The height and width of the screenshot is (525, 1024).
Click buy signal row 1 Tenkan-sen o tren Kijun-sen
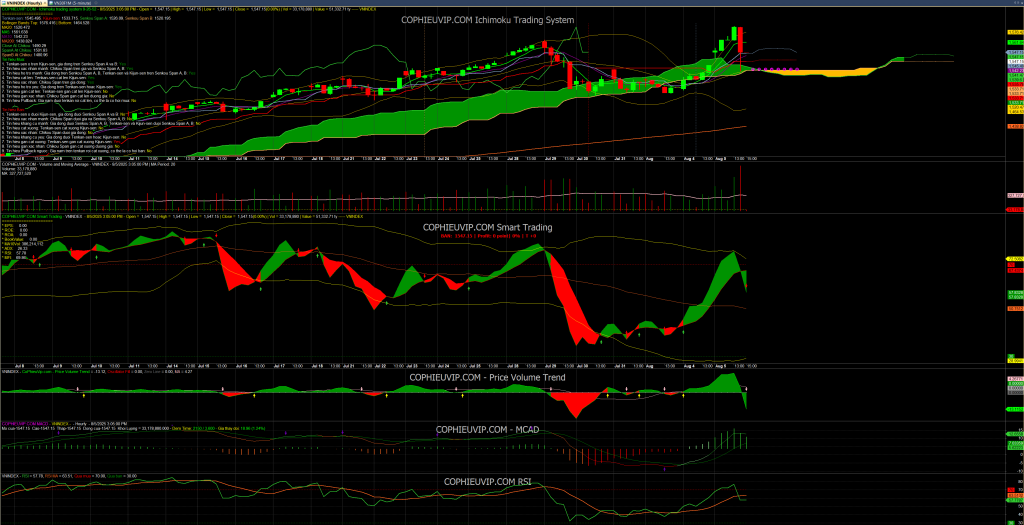tap(64, 64)
